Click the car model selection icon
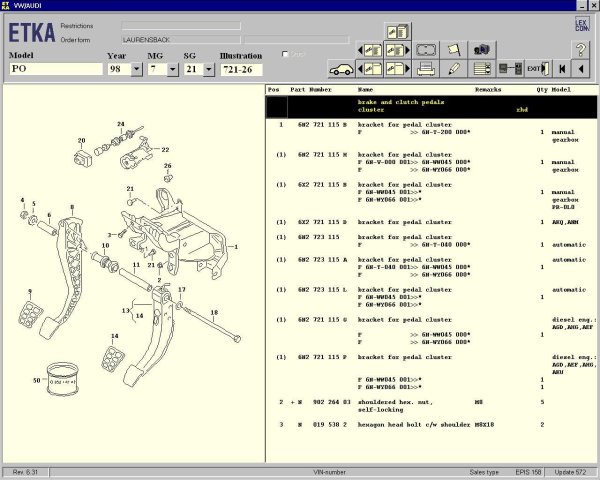Viewport: 600px width, 480px height. click(x=341, y=69)
